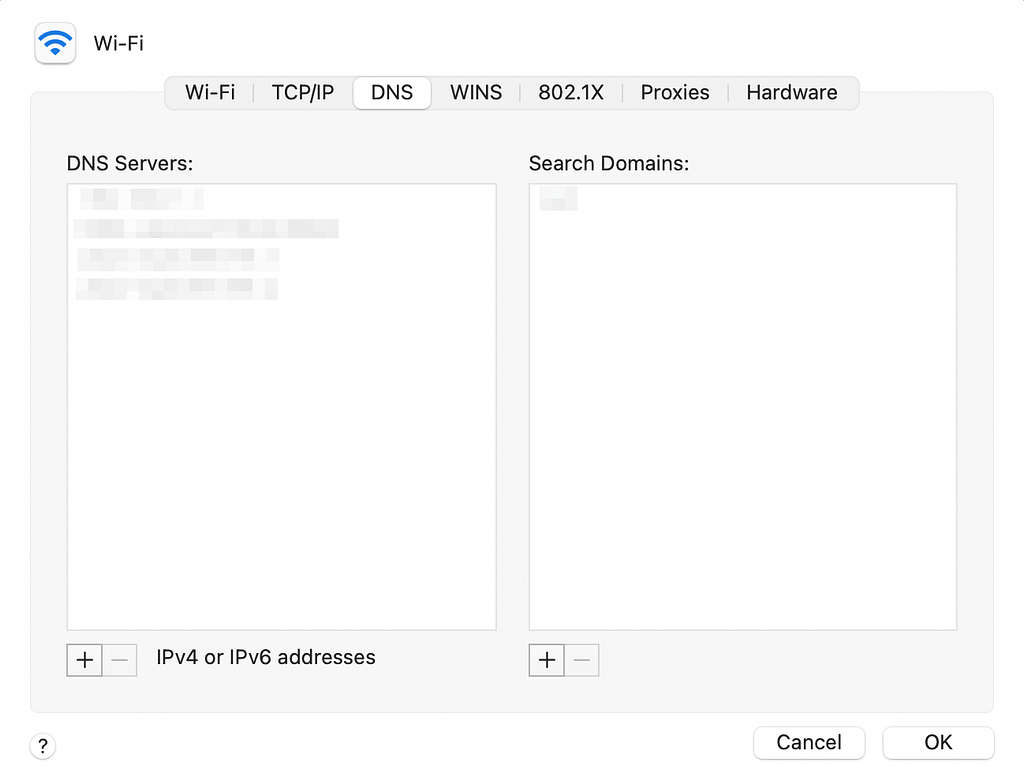
Task: Select the DNS tab
Action: (392, 93)
